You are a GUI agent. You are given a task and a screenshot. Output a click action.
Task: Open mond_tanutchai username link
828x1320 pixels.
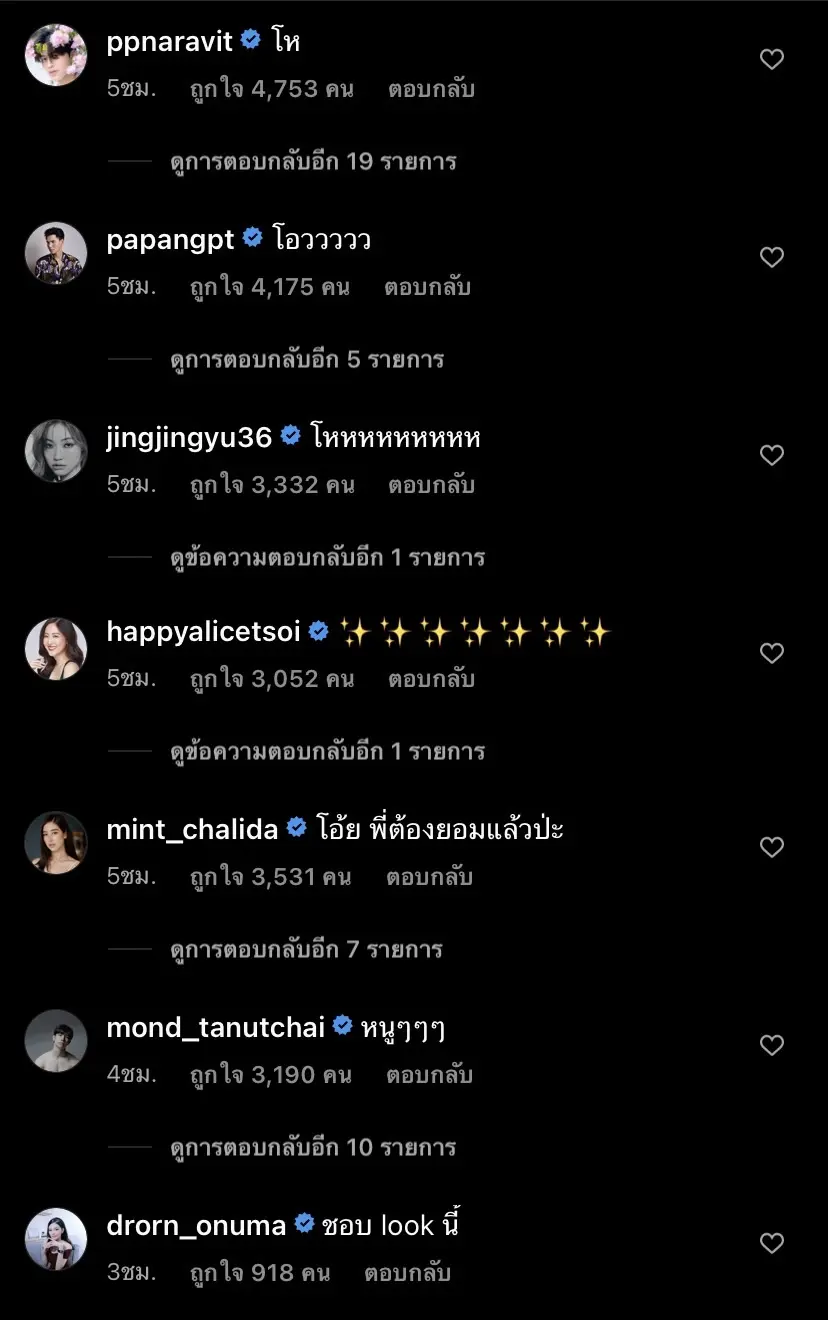coord(215,1027)
